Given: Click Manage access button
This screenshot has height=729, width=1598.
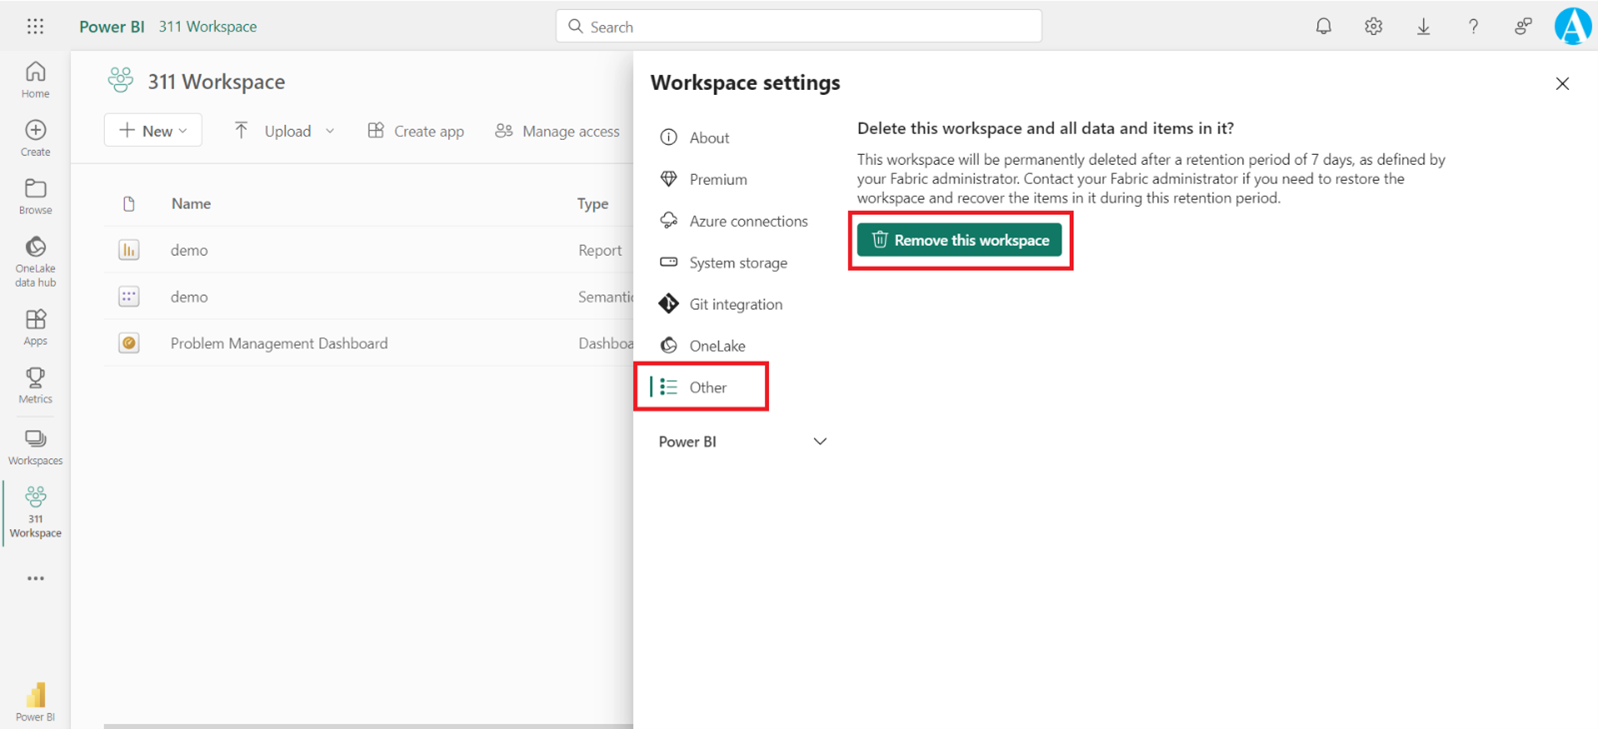Looking at the screenshot, I should pos(557,131).
